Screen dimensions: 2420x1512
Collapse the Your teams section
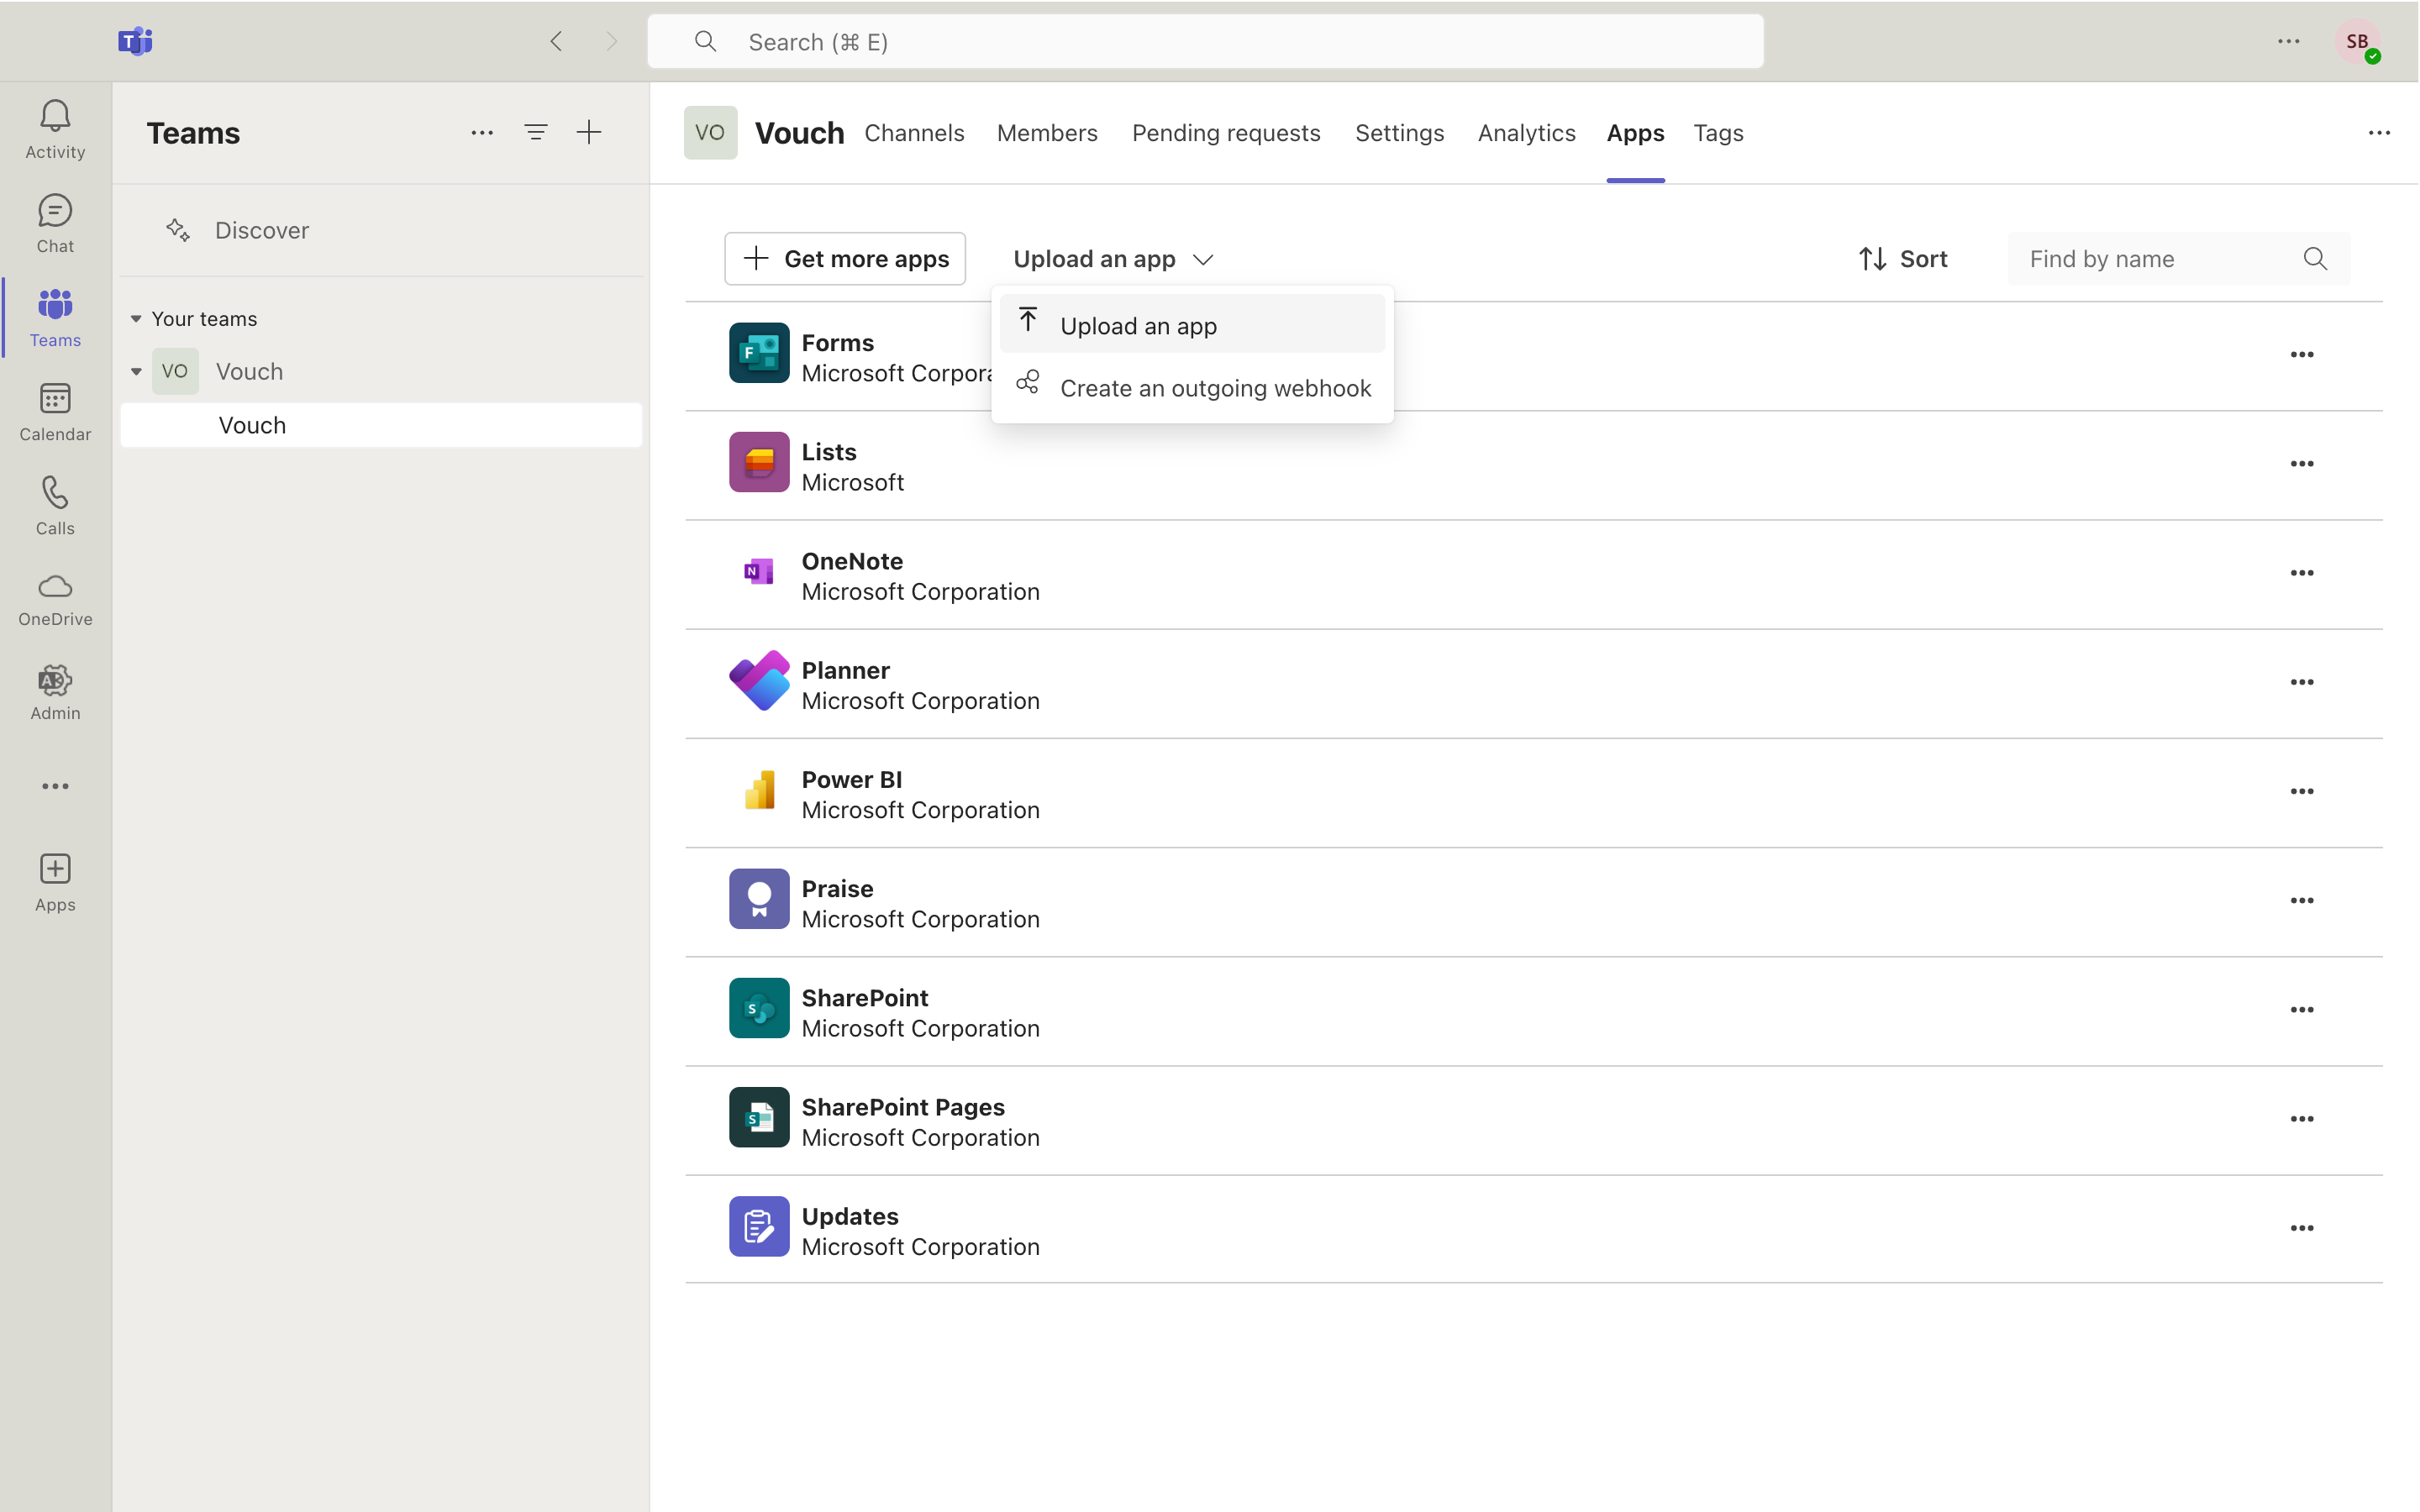tap(136, 319)
